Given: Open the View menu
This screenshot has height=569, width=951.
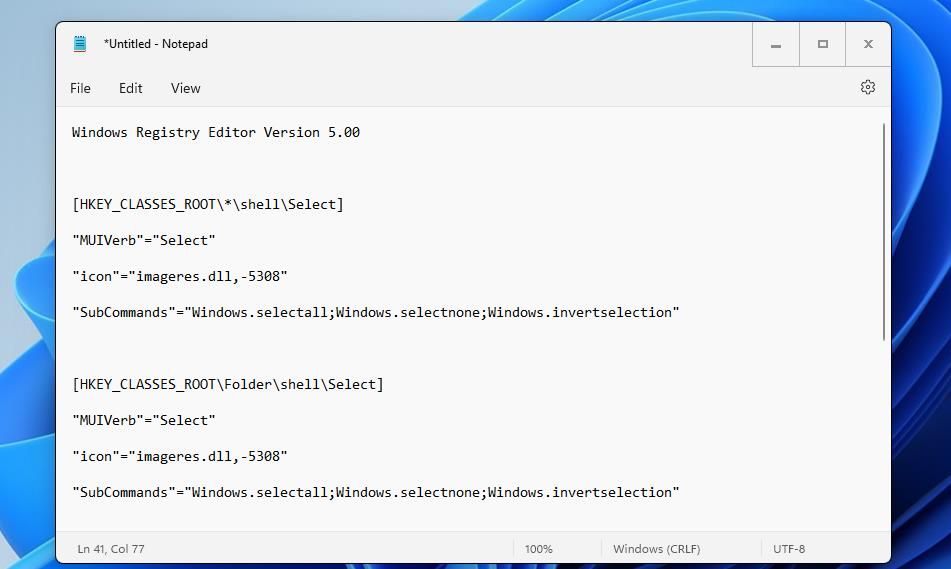Looking at the screenshot, I should coord(186,89).
